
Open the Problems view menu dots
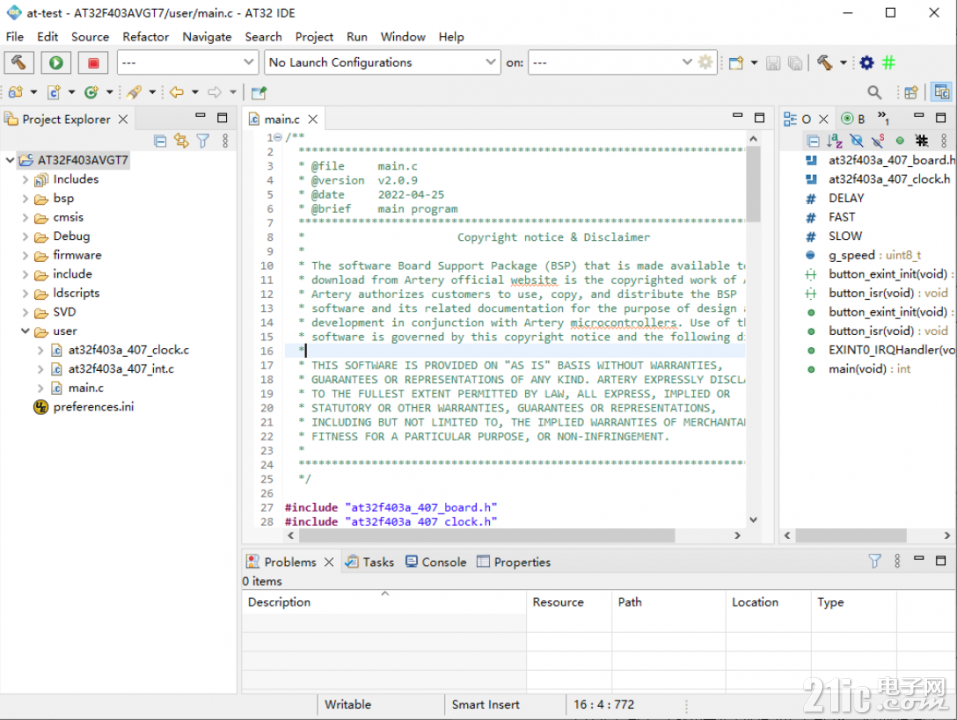897,561
